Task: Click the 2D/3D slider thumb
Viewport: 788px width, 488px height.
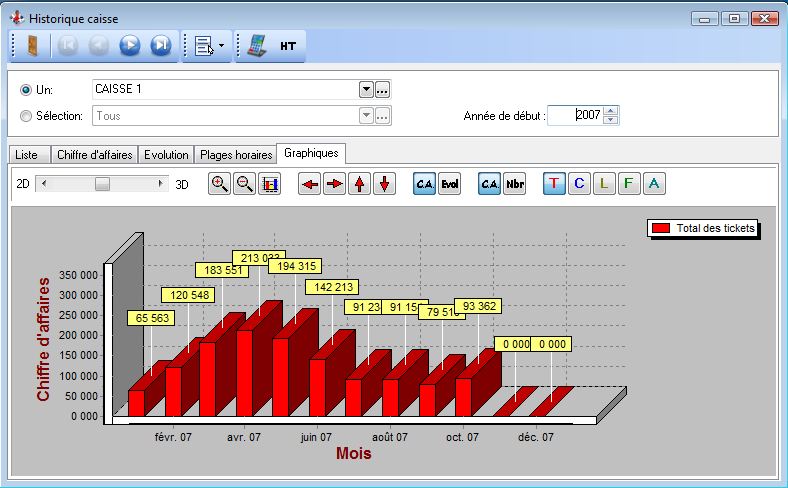Action: coord(102,184)
